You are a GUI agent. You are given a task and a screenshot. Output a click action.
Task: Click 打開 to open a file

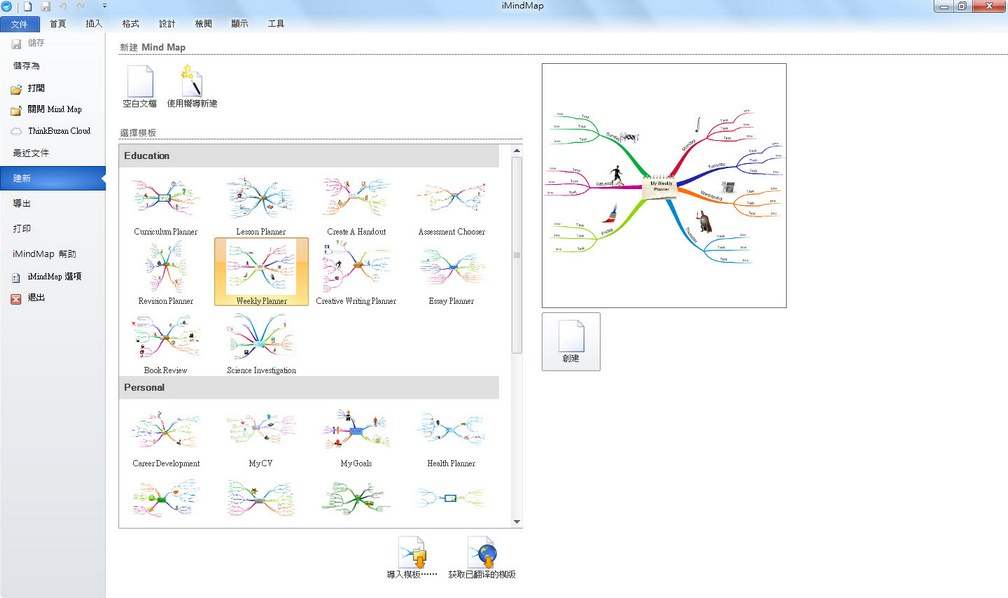[36, 88]
